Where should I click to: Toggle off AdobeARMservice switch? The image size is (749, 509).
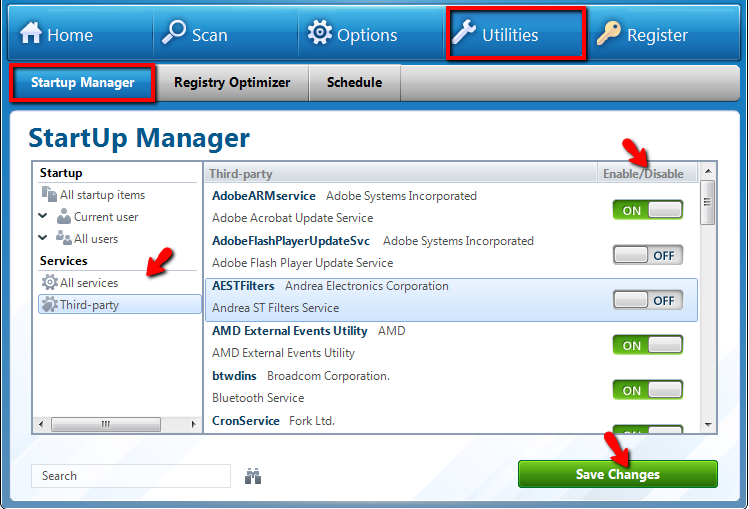pyautogui.click(x=647, y=210)
